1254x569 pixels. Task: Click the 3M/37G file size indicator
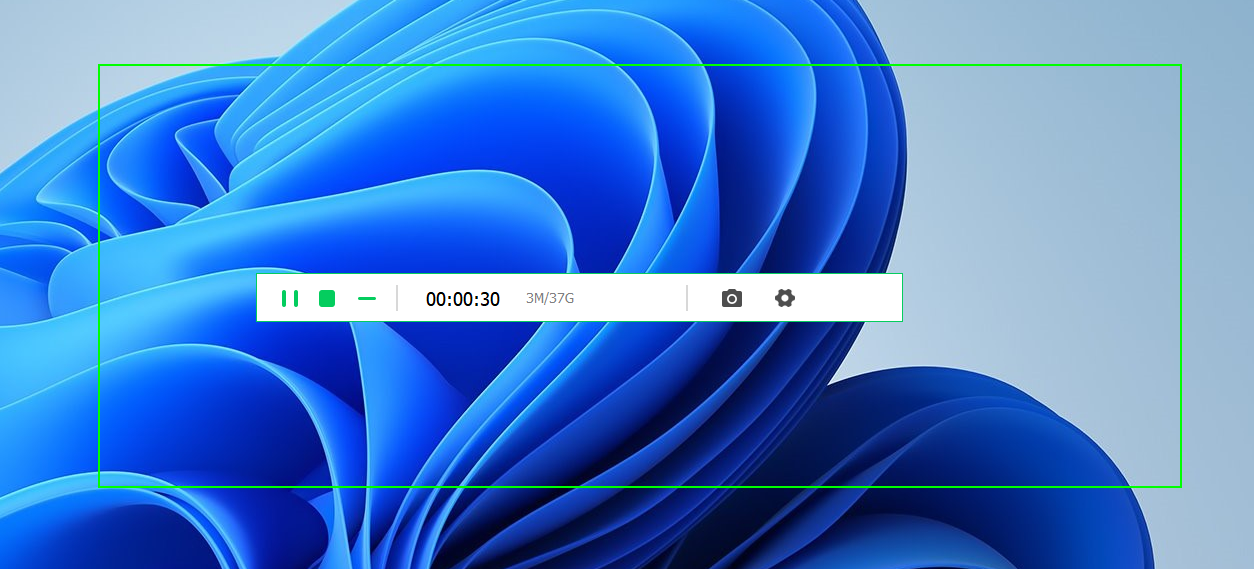550,299
